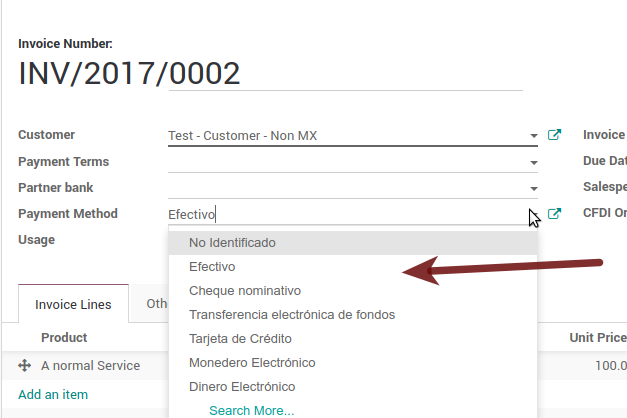Expand the Payment Terms dropdown arrow
Viewport: 627px width, 418px height.
pyautogui.click(x=534, y=162)
